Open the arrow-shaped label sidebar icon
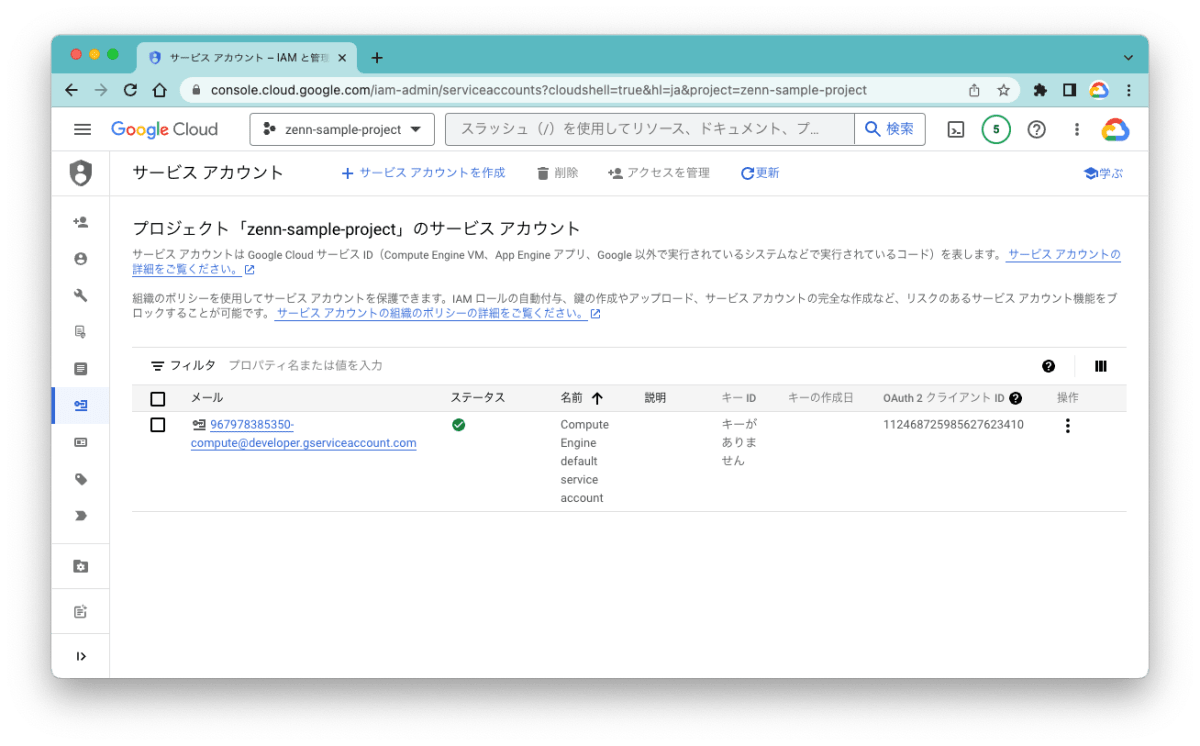This screenshot has height=746, width=1200. [x=81, y=516]
